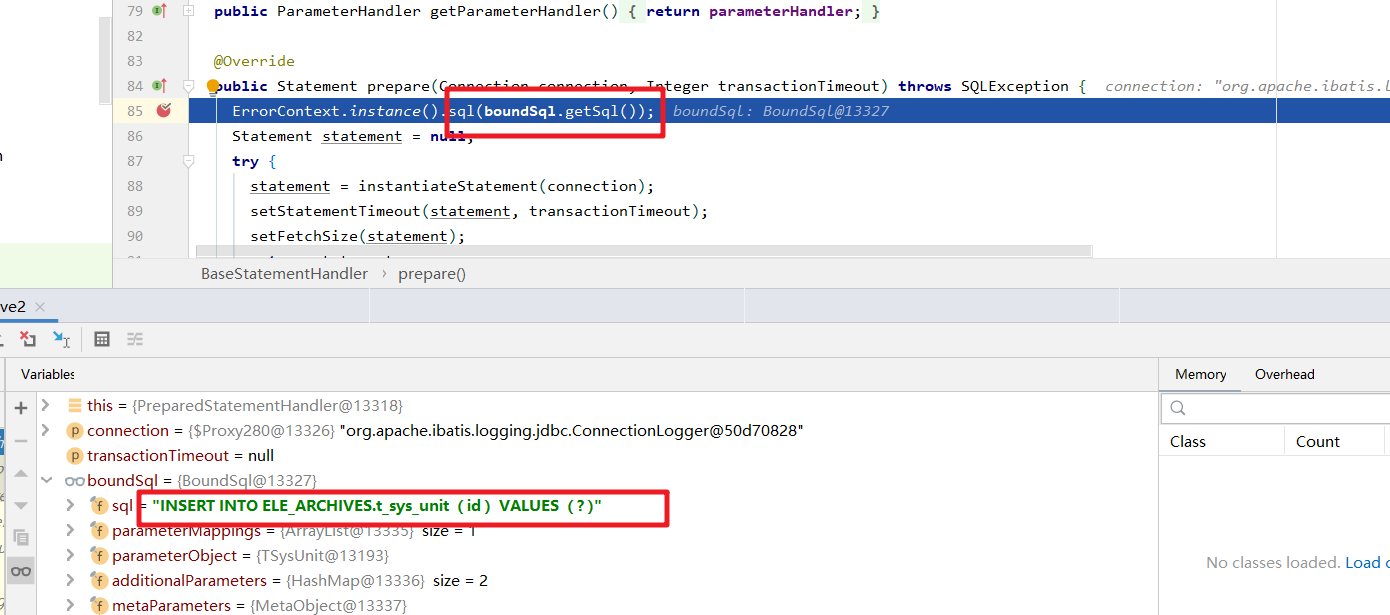
Task: Click BaseStatementHandler in the breadcrumb
Action: [x=284, y=273]
